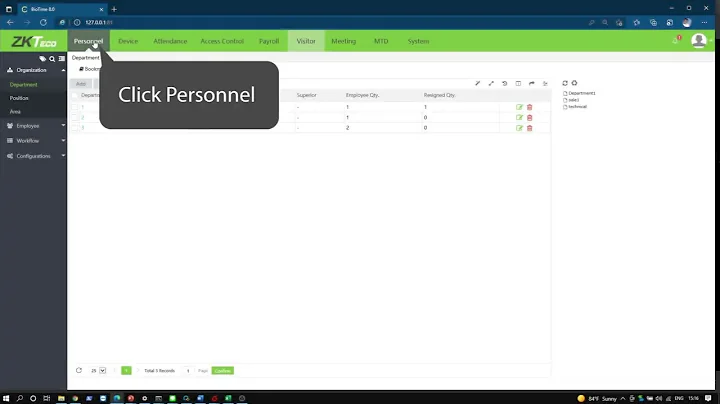Viewport: 720px width, 404px height.
Task: Click the green page 1 button
Action: pos(126,370)
